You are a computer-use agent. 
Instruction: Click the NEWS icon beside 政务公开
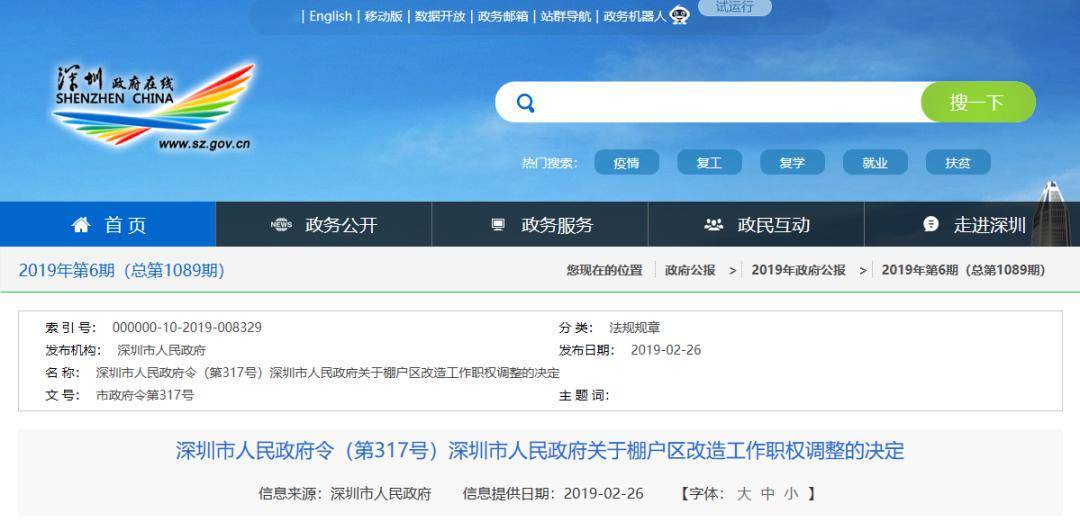click(281, 225)
